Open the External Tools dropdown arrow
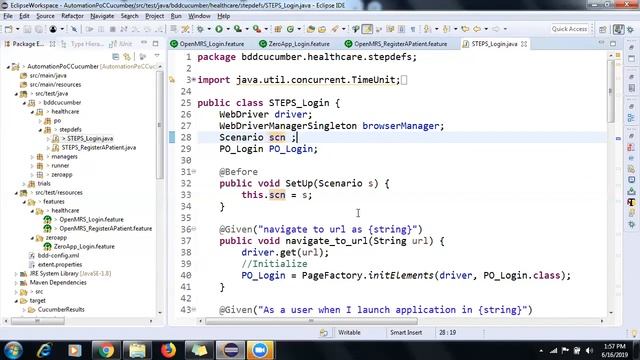This screenshot has height=360, width=640. click(266, 29)
